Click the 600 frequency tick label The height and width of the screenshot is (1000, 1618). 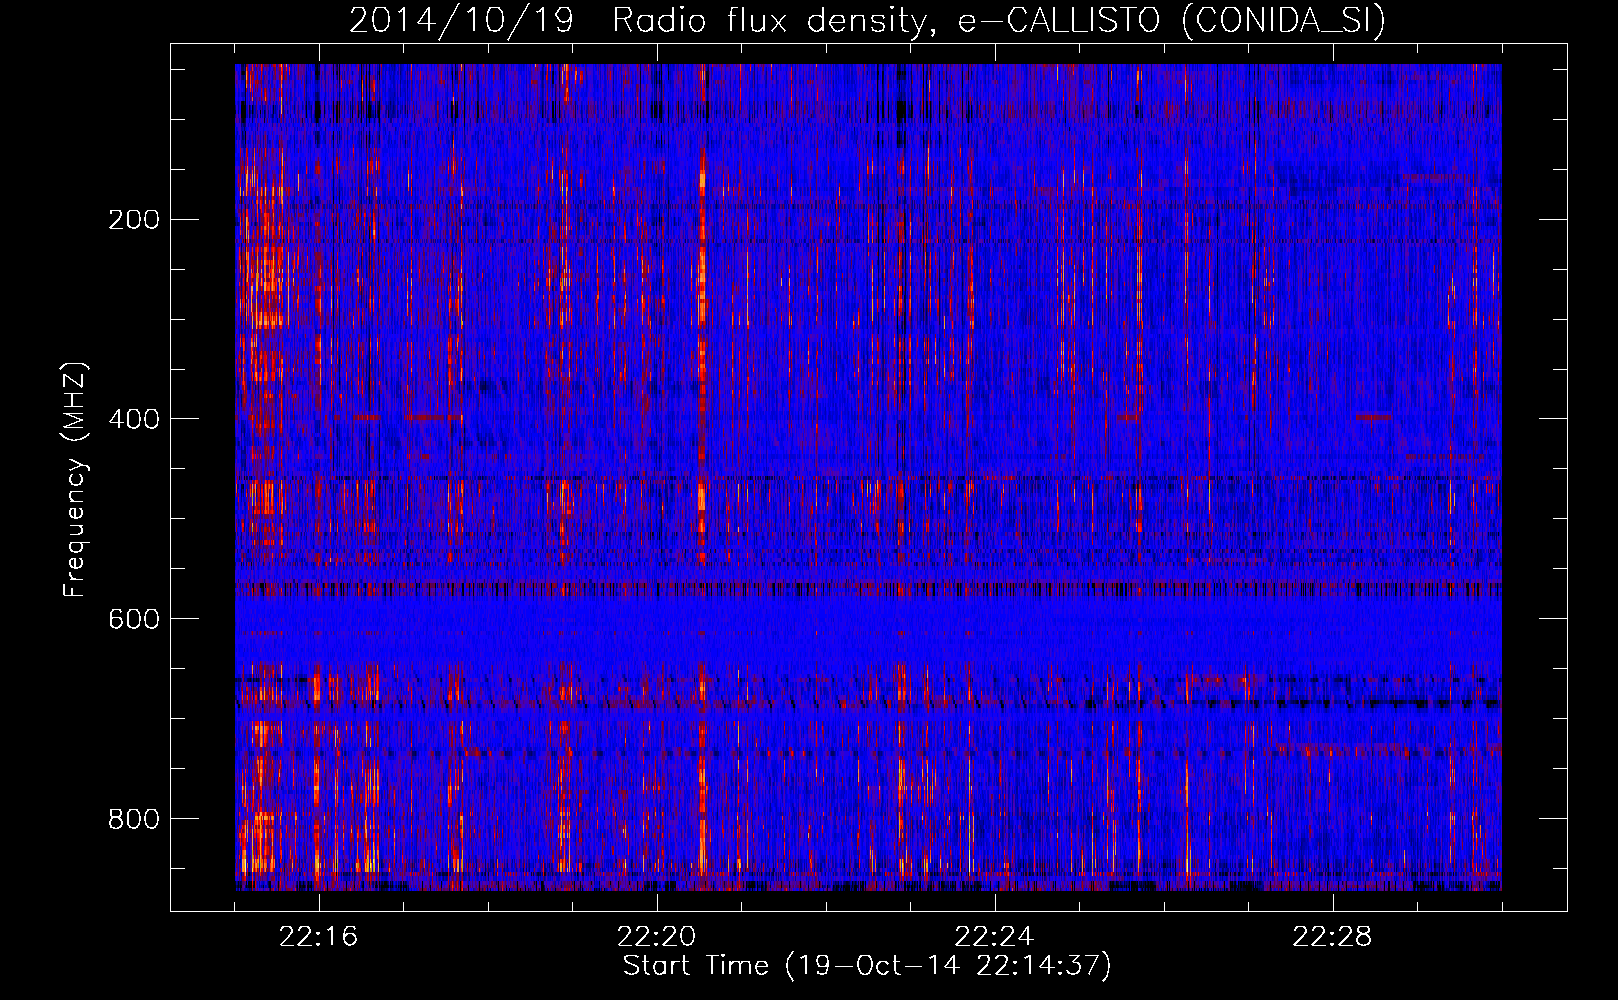coord(133,619)
